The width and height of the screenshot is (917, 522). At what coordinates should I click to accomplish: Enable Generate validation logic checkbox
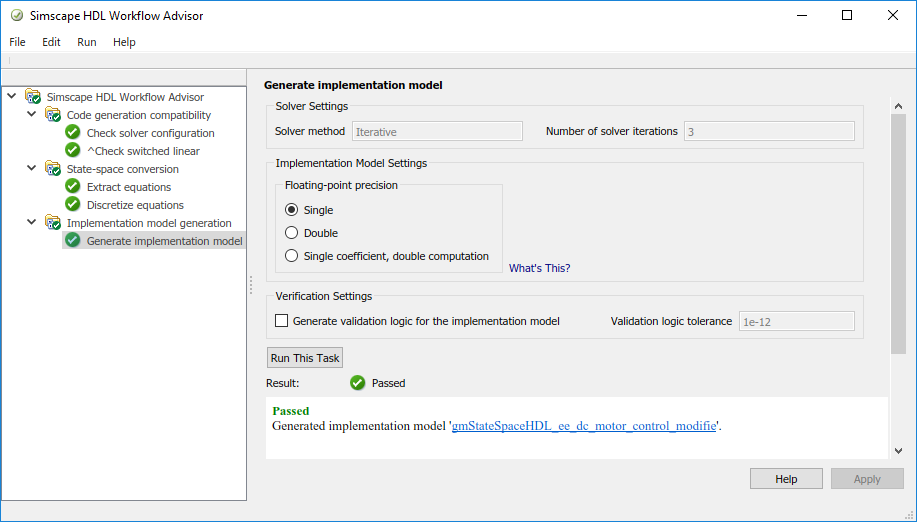pos(282,321)
